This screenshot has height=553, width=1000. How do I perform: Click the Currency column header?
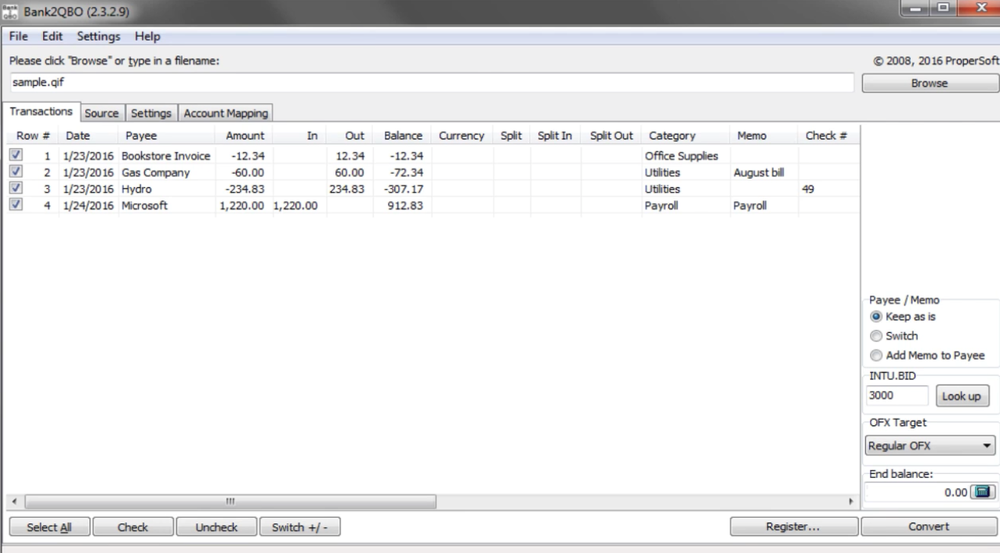coord(462,135)
